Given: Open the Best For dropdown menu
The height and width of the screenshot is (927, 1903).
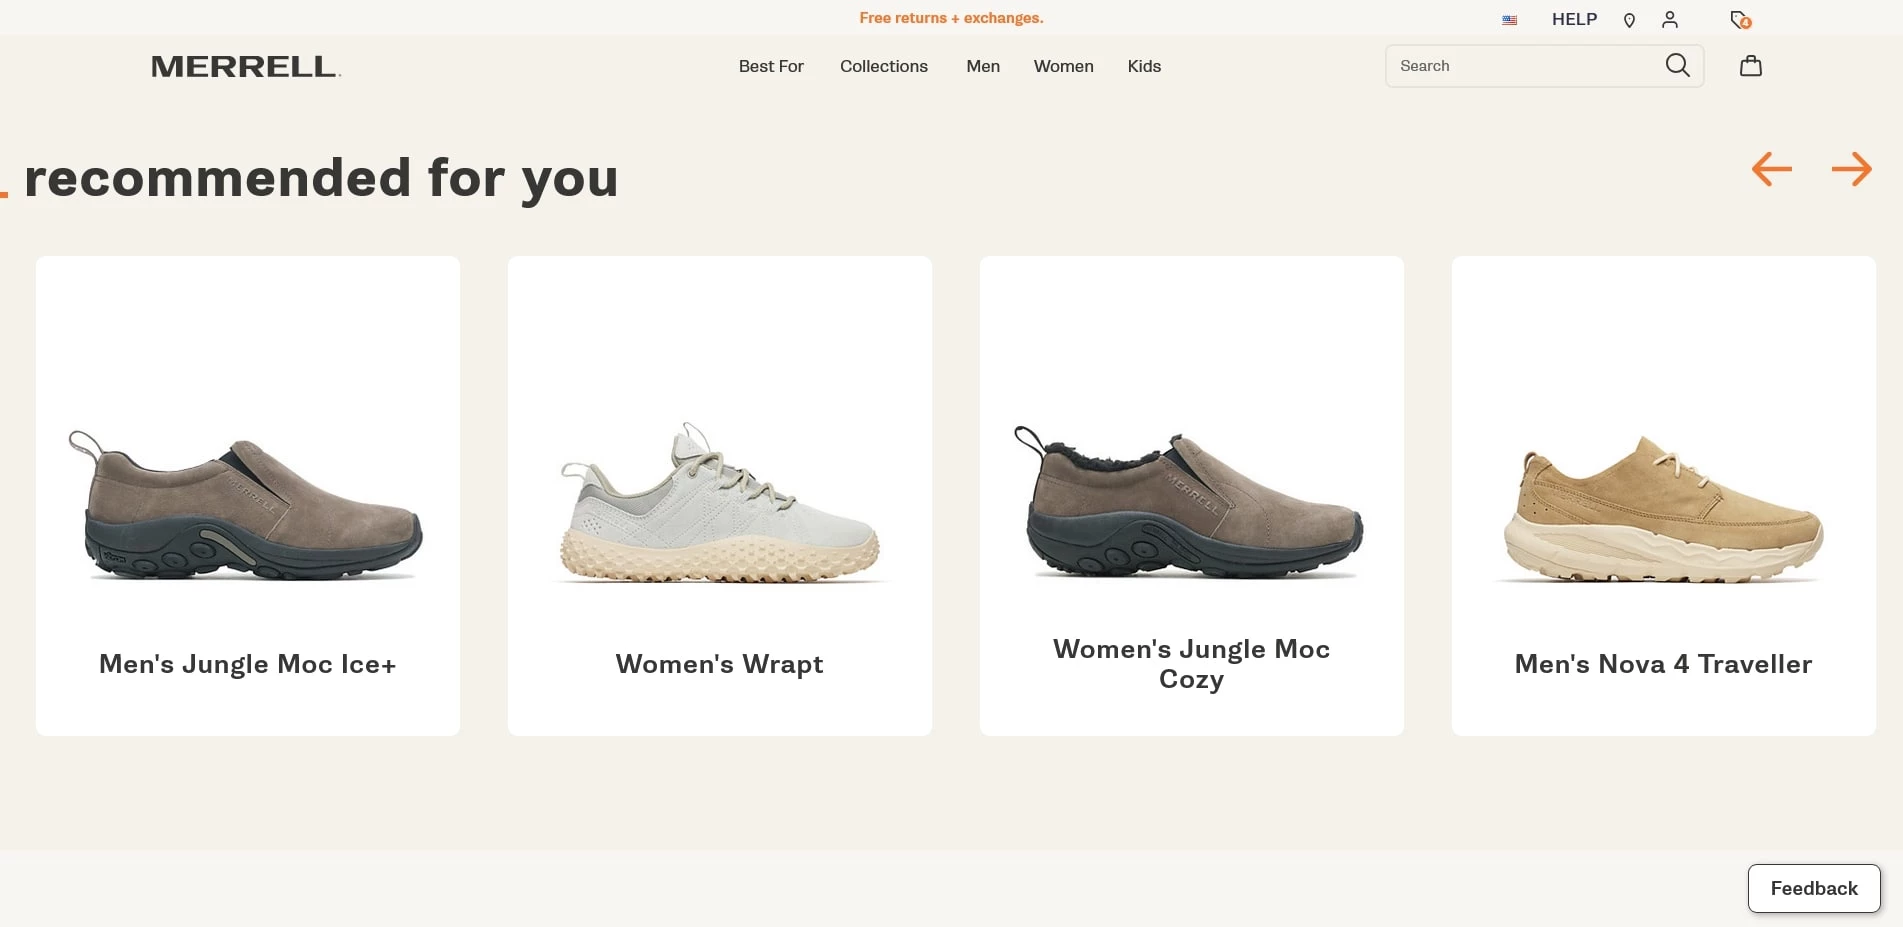Looking at the screenshot, I should click(771, 66).
